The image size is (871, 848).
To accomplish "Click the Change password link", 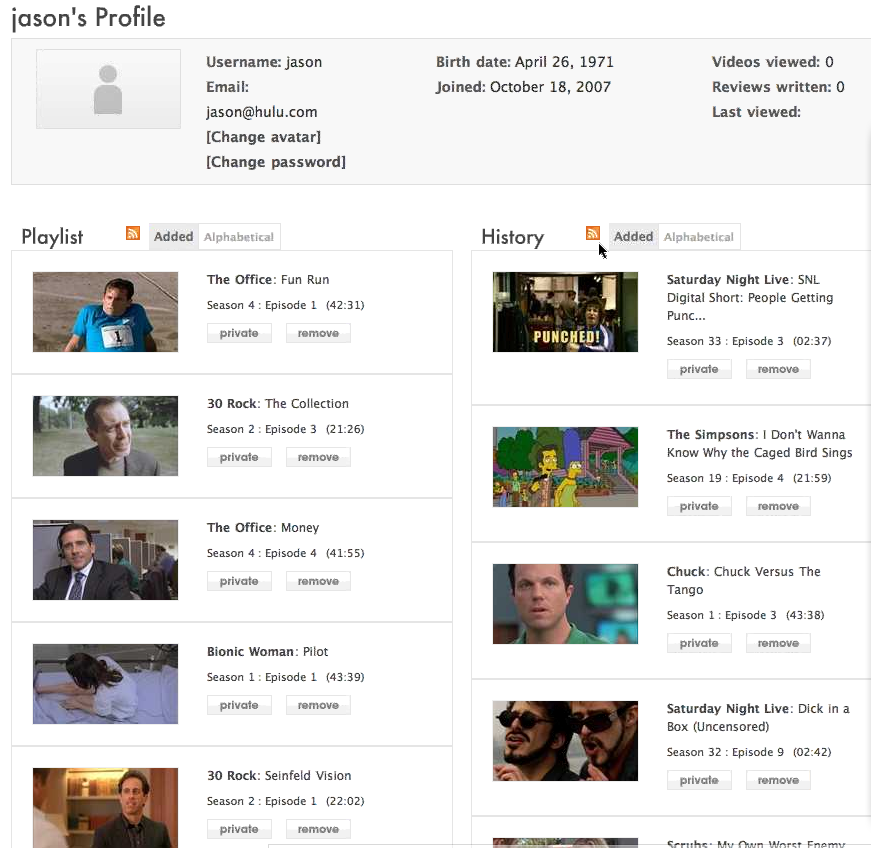I will [x=275, y=162].
